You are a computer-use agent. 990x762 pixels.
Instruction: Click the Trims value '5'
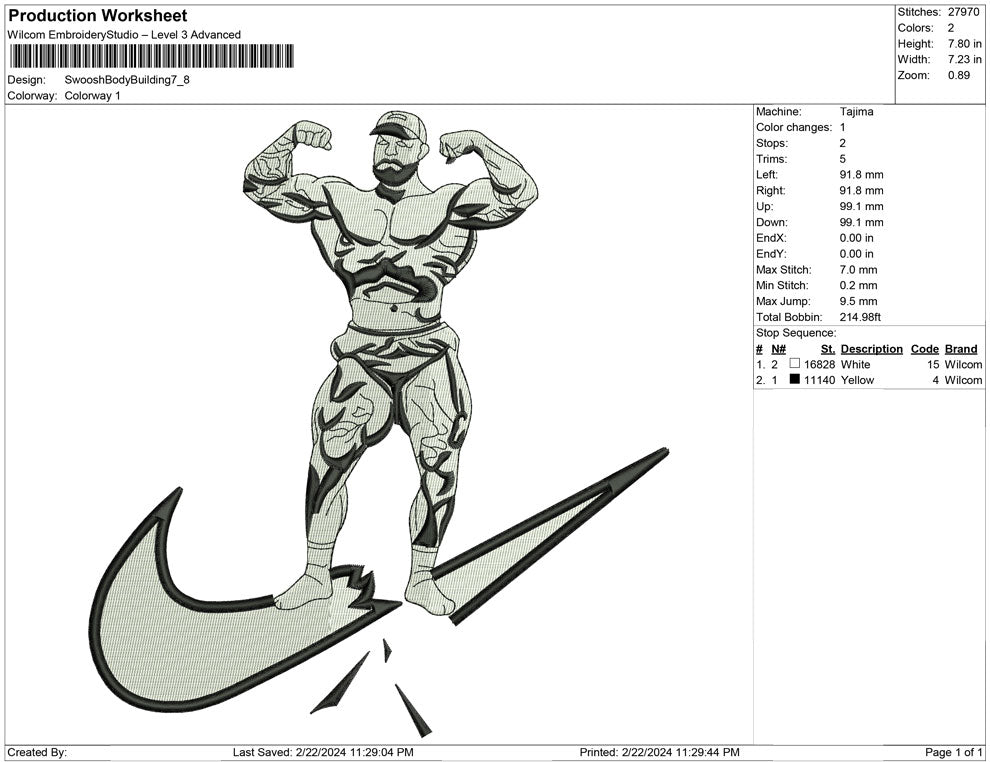[x=842, y=159]
